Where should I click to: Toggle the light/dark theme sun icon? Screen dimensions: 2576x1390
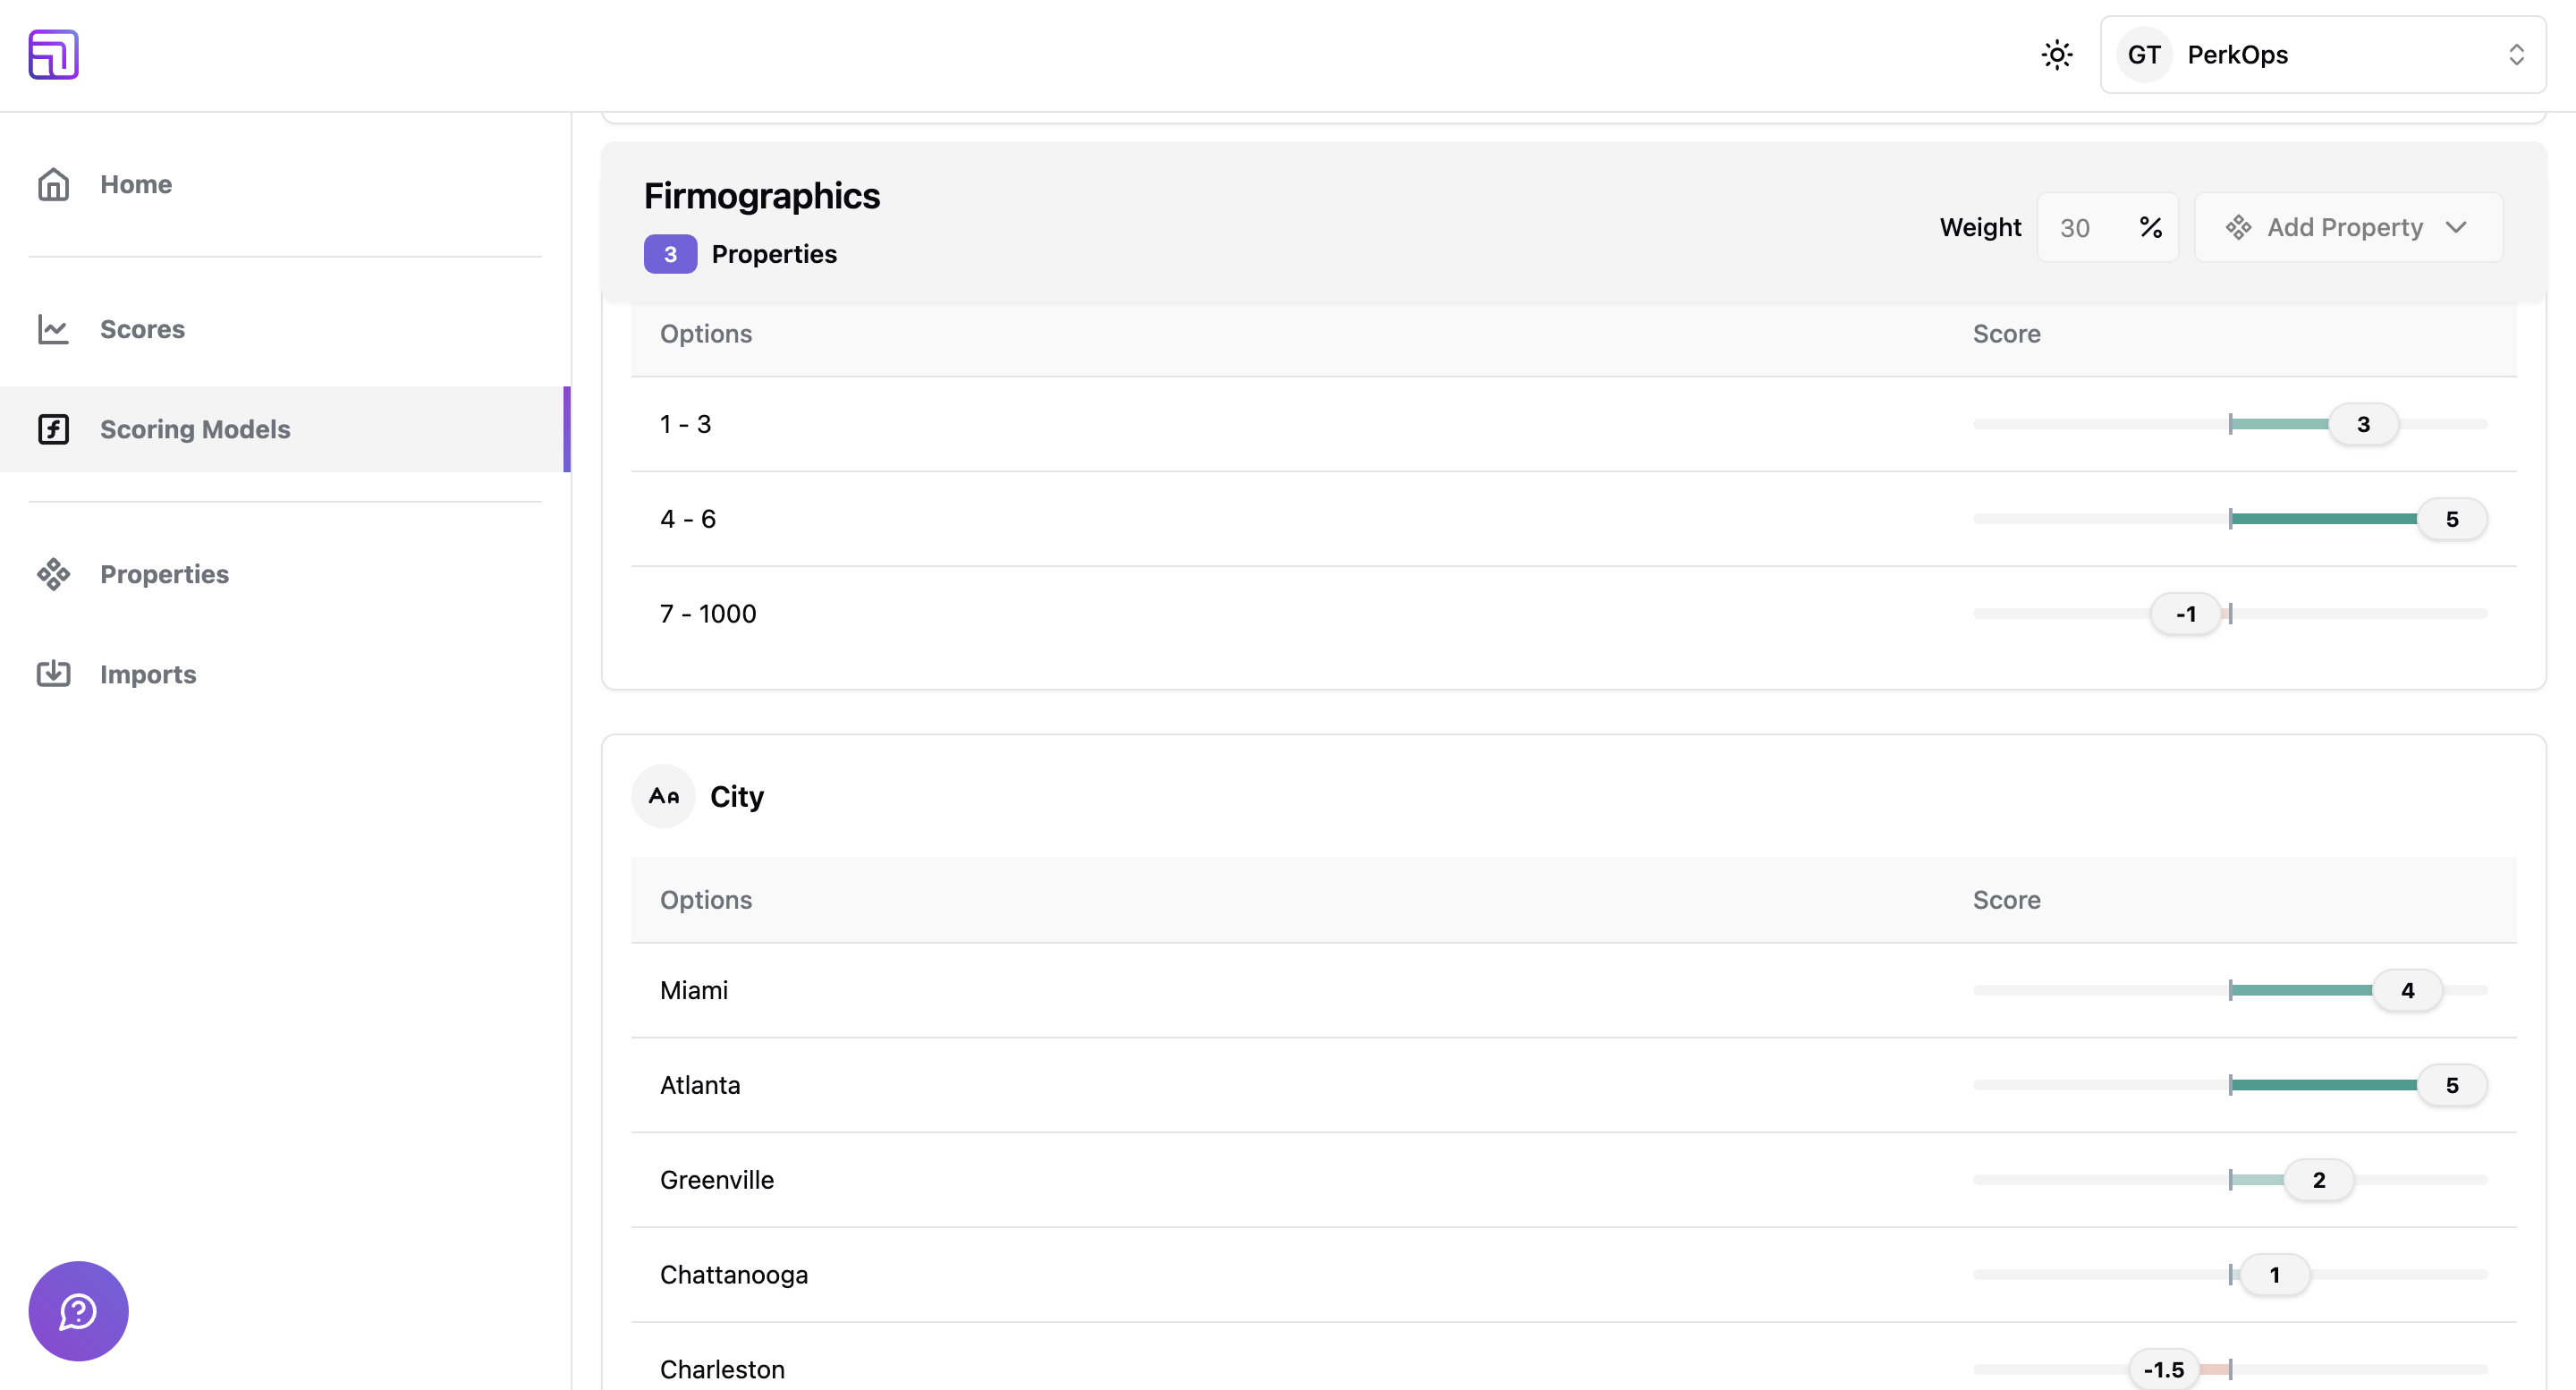2056,55
